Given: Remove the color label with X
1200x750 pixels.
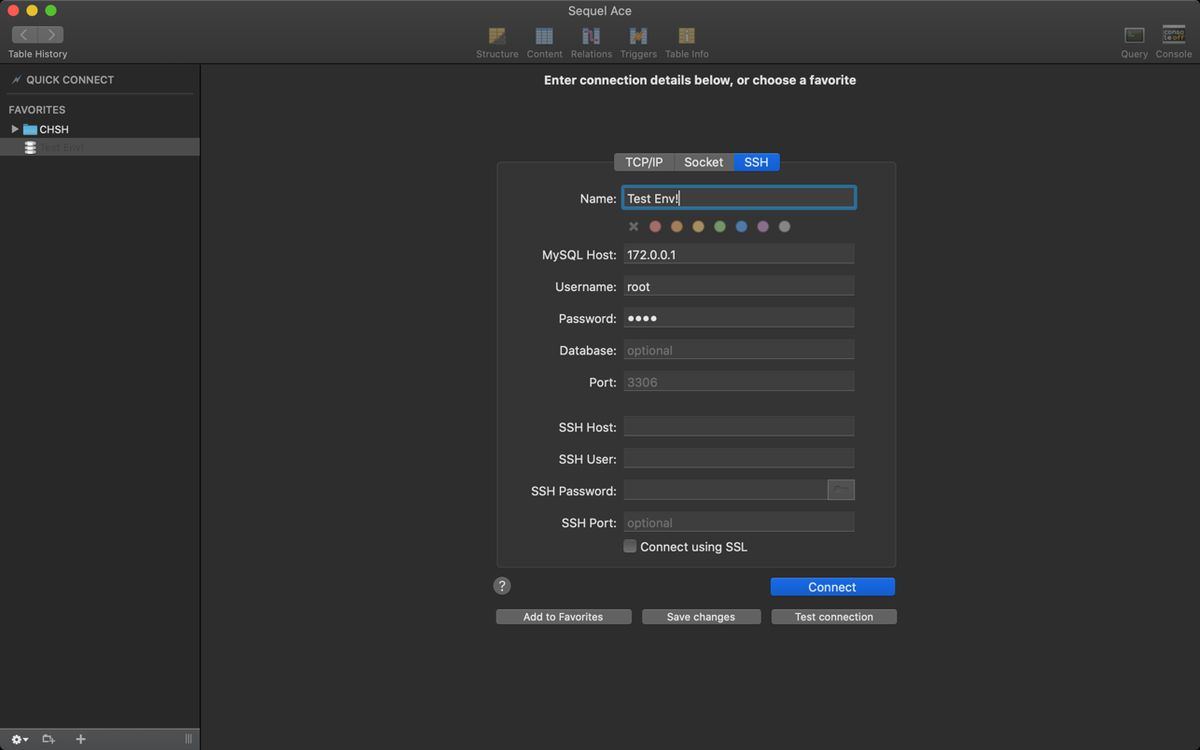Looking at the screenshot, I should 633,227.
